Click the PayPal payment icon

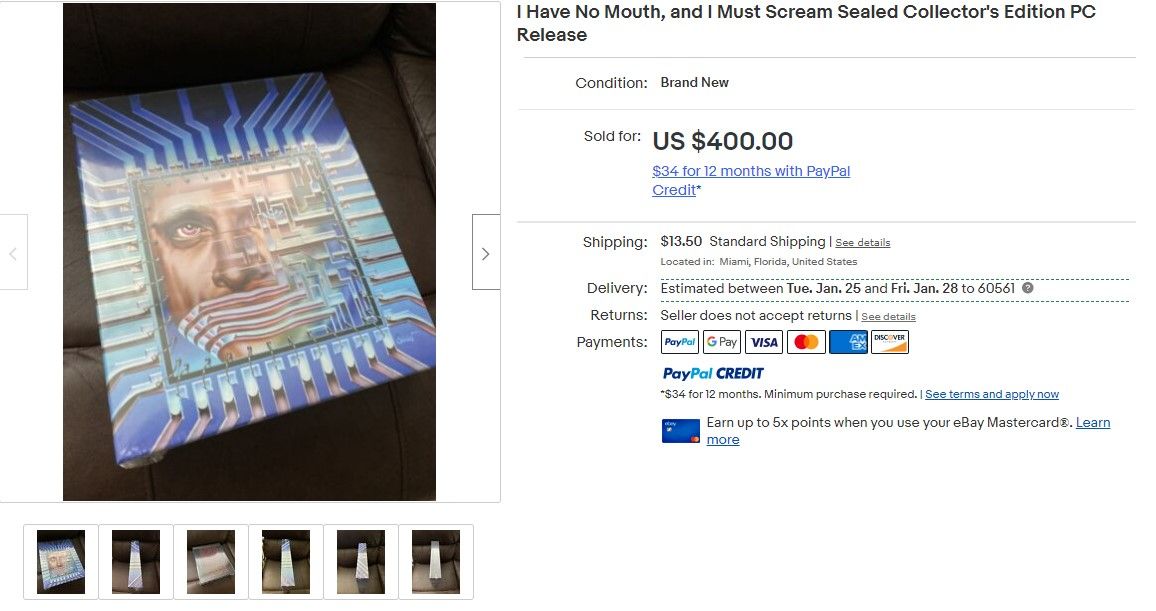(680, 342)
